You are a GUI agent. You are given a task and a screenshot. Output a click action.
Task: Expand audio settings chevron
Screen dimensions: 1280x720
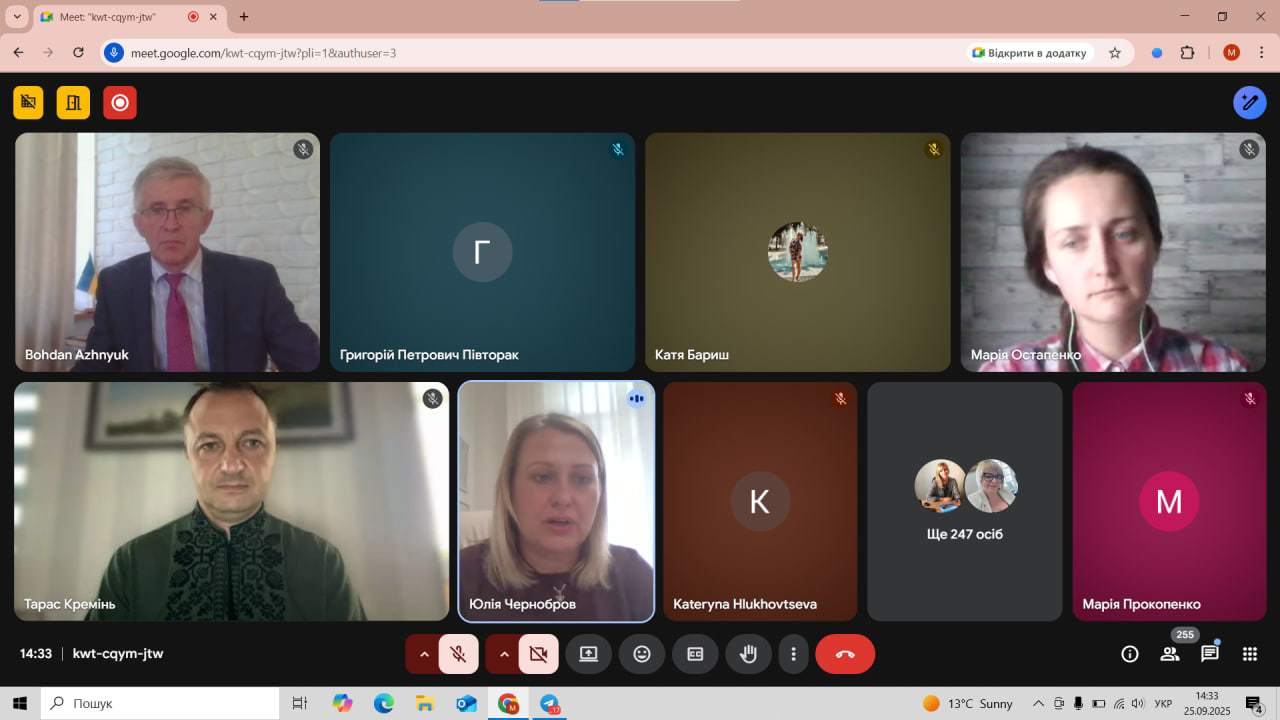point(424,654)
